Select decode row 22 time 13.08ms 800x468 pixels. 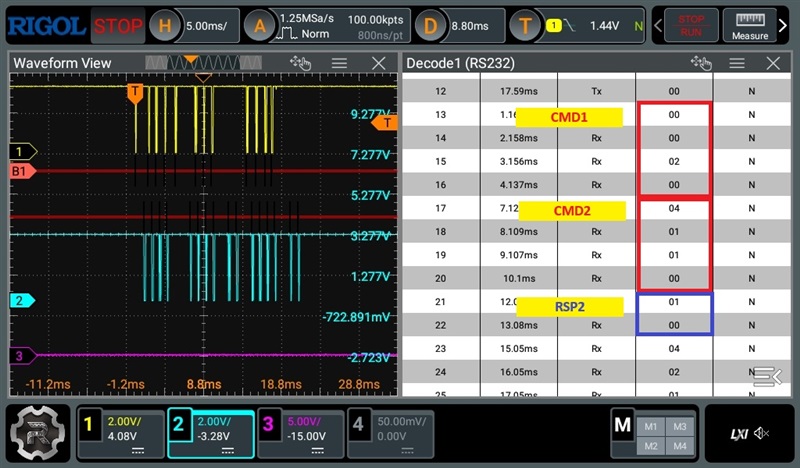596,326
